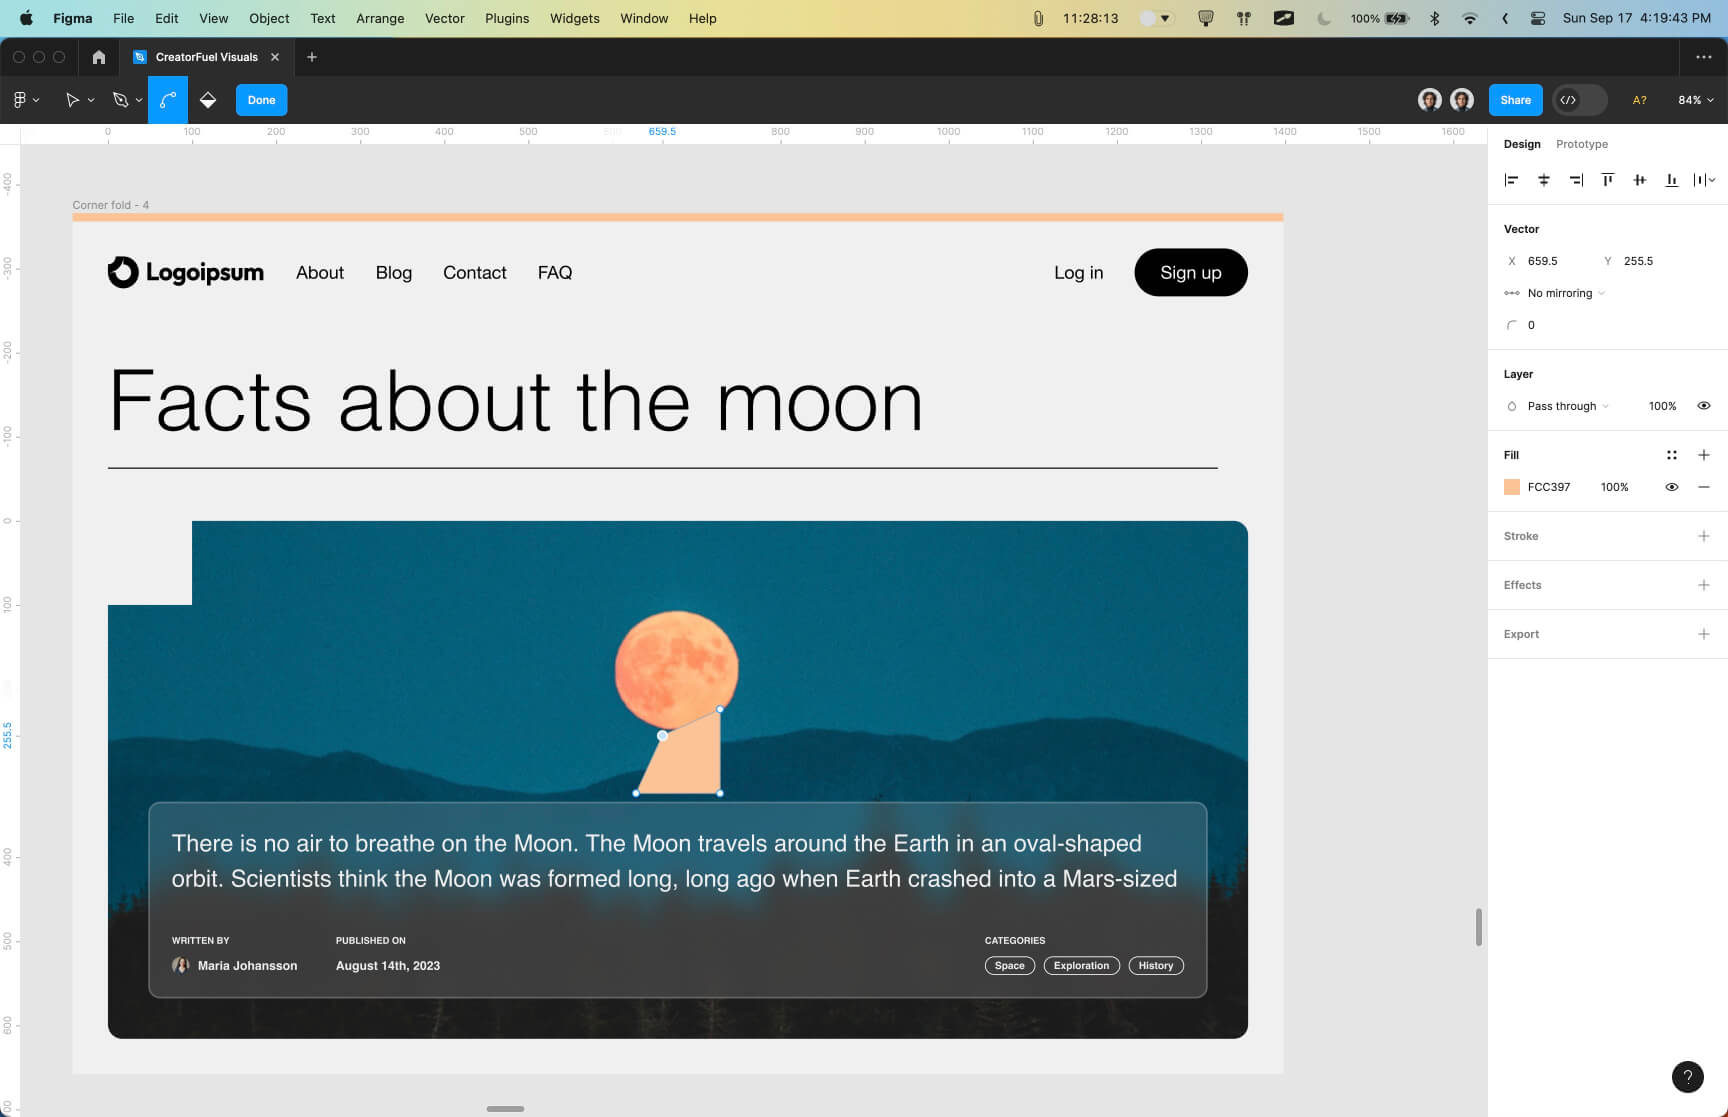
Task: Hide the FCC397 fill with its eye toggle
Action: [1672, 487]
